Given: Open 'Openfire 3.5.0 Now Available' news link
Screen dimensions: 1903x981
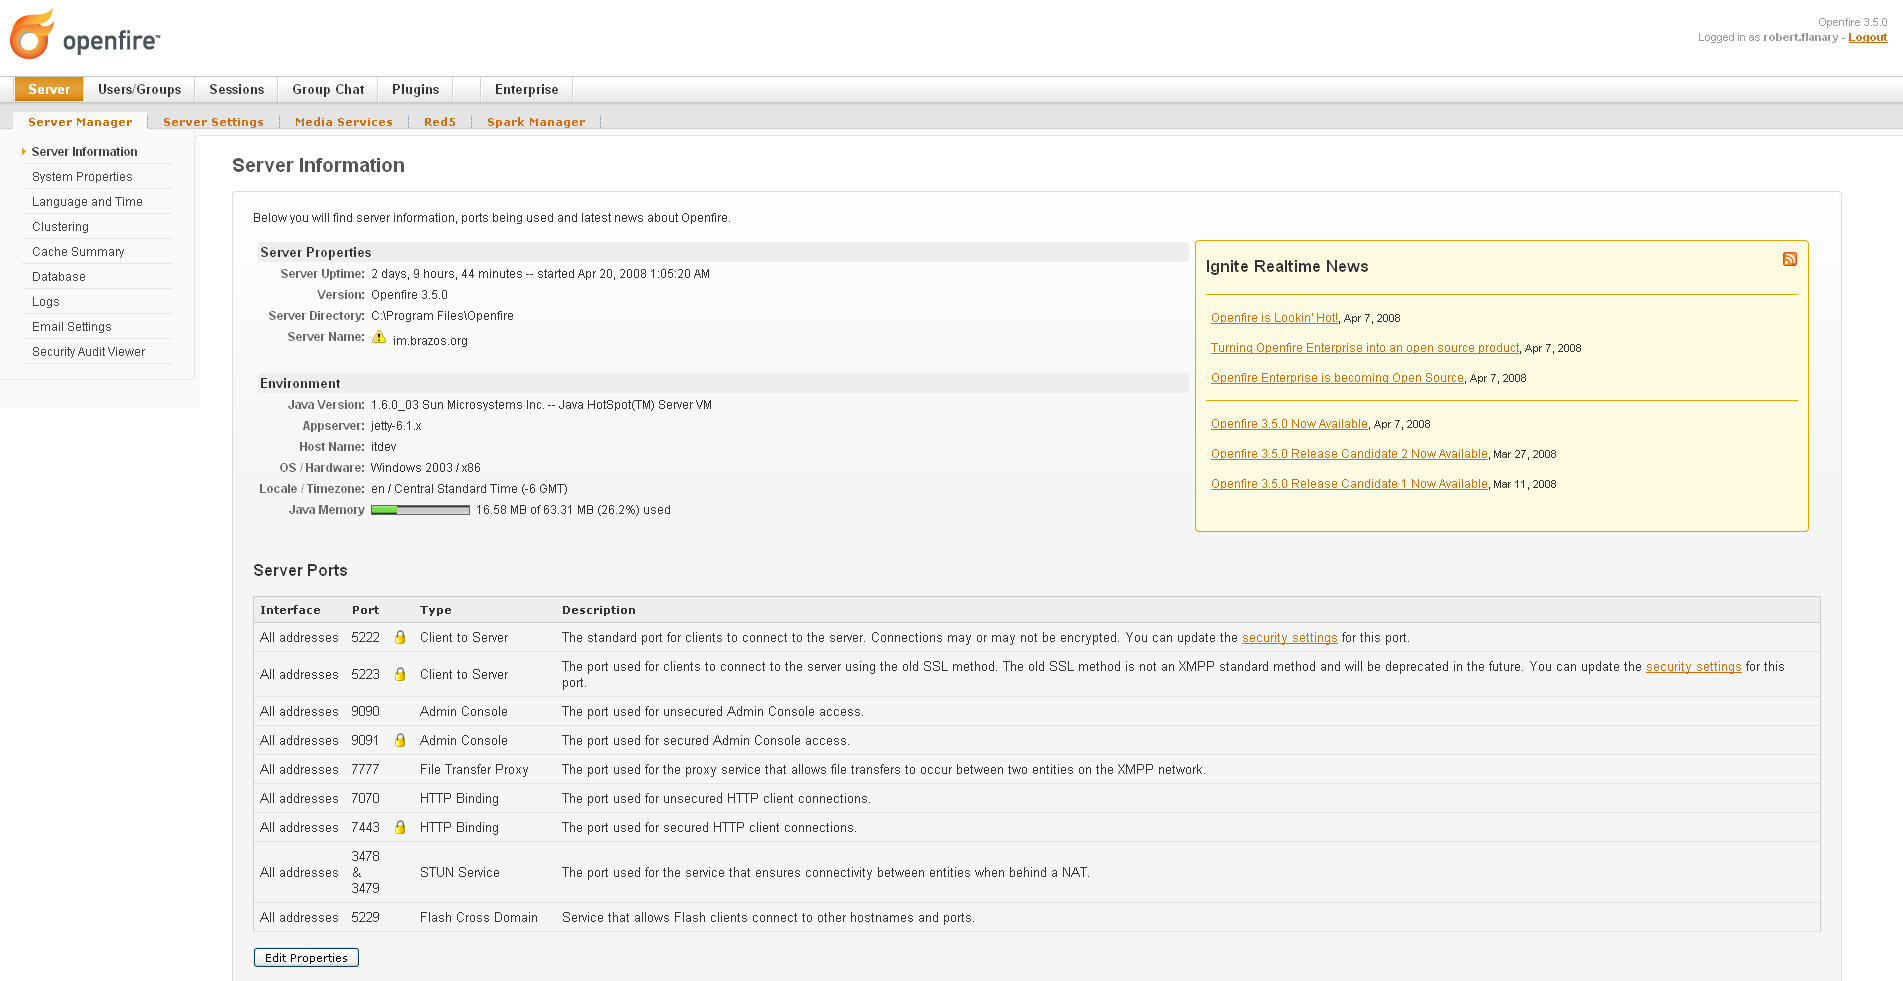Looking at the screenshot, I should pos(1289,424).
